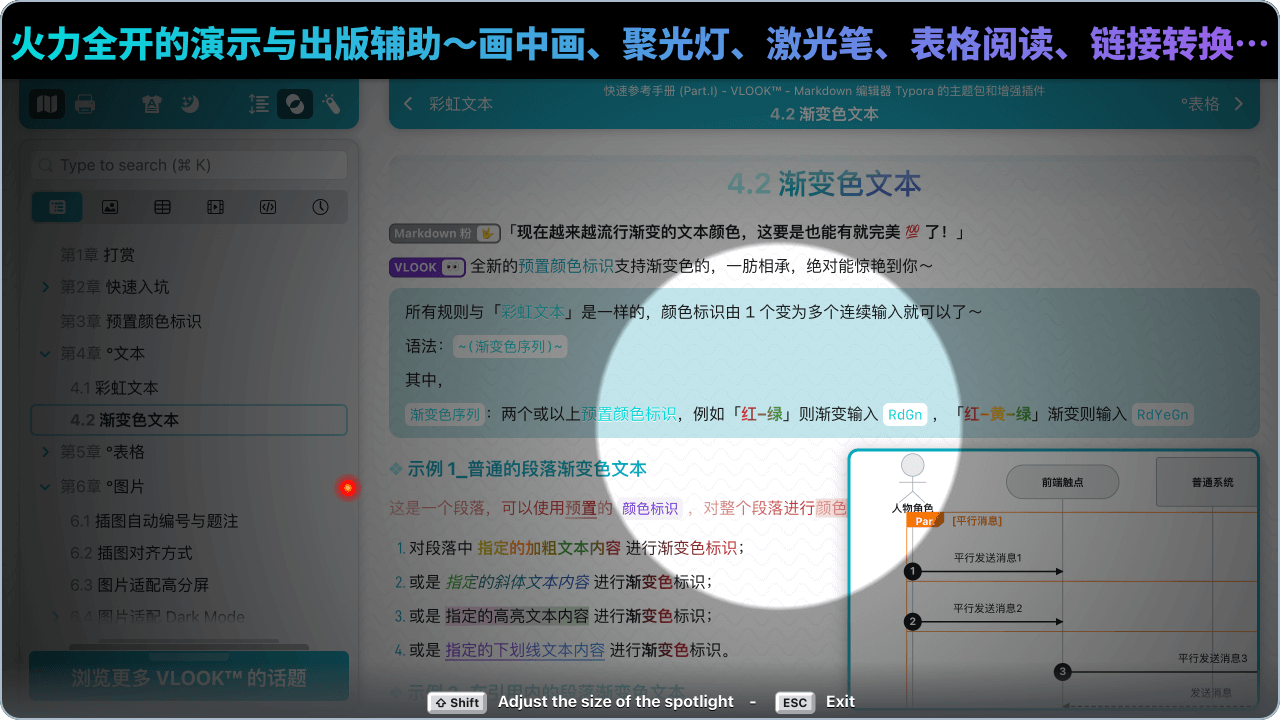This screenshot has width=1280, height=720.
Task: Click step number 2 circle in diagram
Action: (x=912, y=621)
